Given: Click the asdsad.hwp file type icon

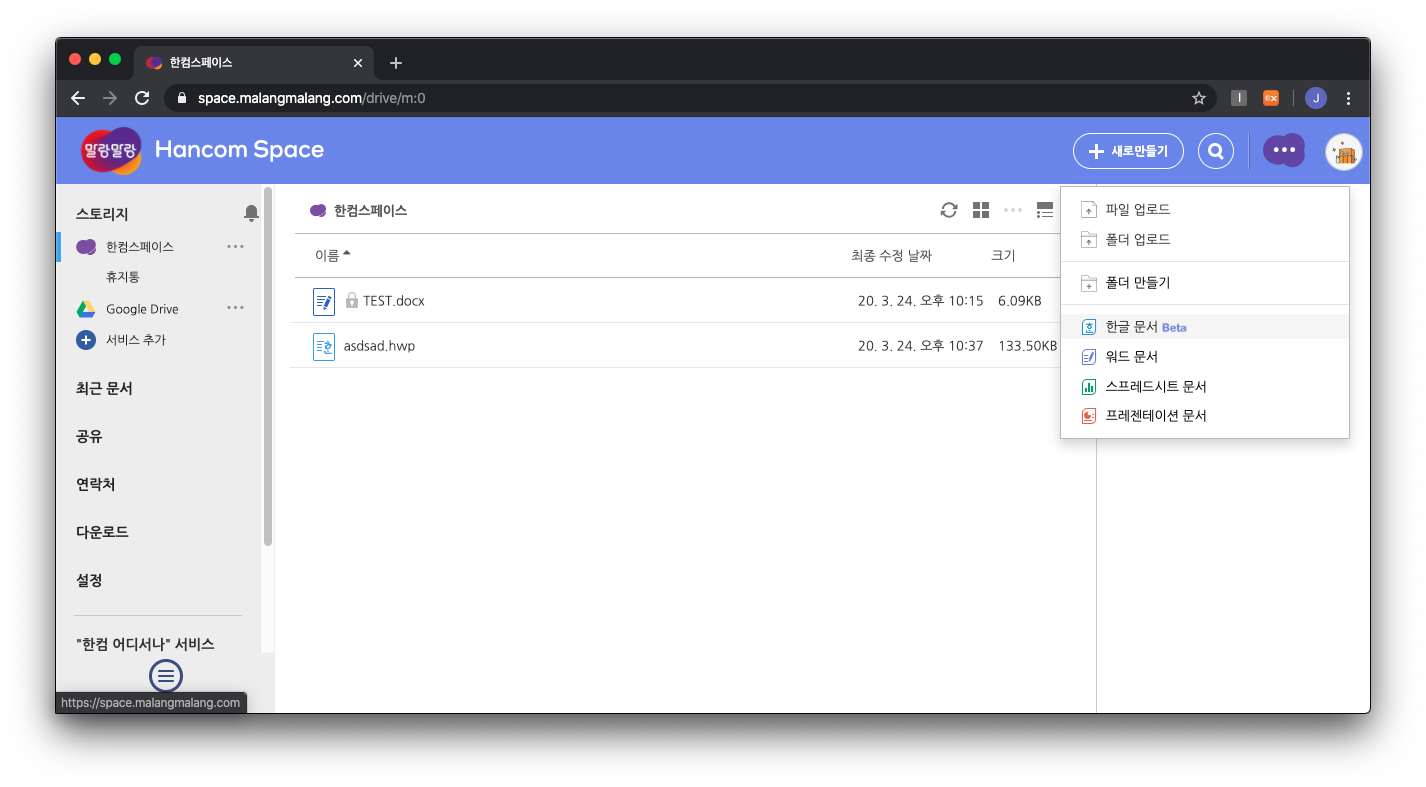Looking at the screenshot, I should (324, 346).
